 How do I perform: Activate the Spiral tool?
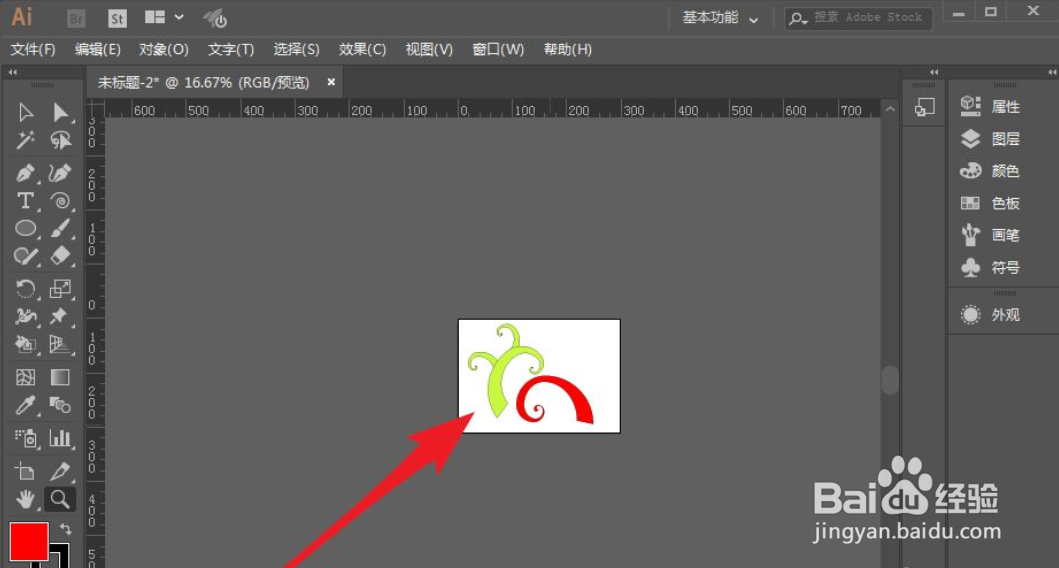coord(60,201)
